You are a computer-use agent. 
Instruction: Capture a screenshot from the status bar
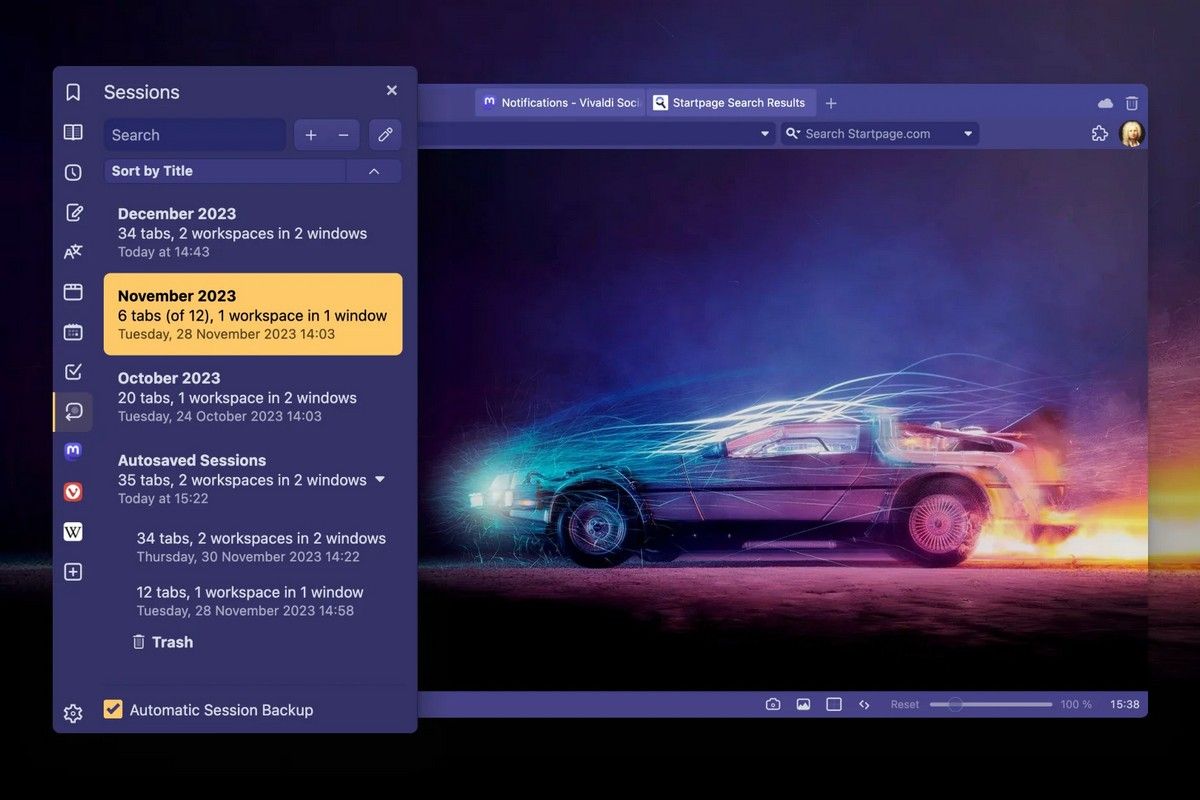coord(773,704)
